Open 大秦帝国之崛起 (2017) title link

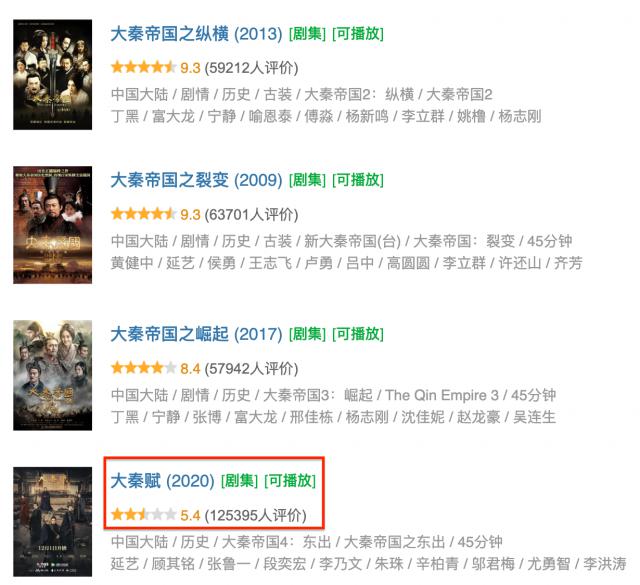pyautogui.click(x=196, y=334)
